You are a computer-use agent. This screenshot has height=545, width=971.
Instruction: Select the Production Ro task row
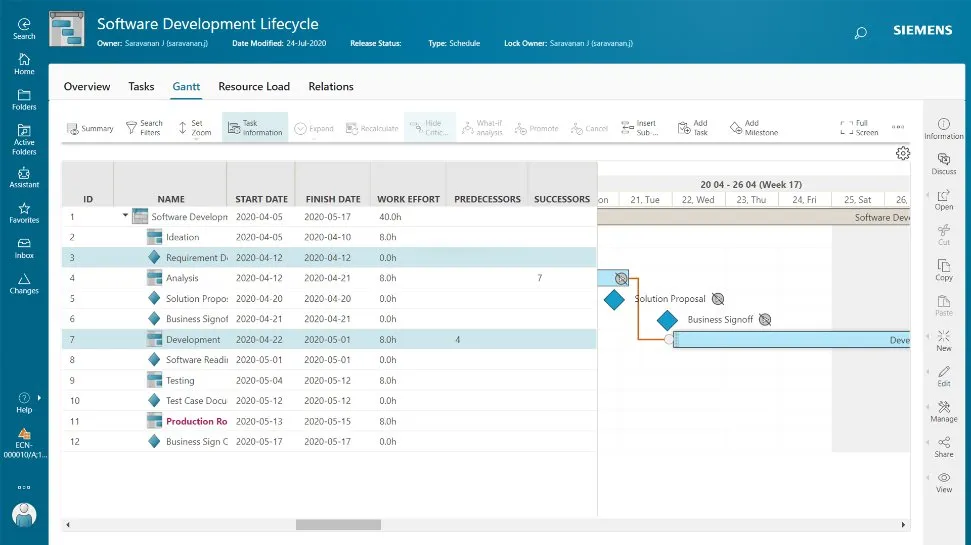click(x=329, y=422)
